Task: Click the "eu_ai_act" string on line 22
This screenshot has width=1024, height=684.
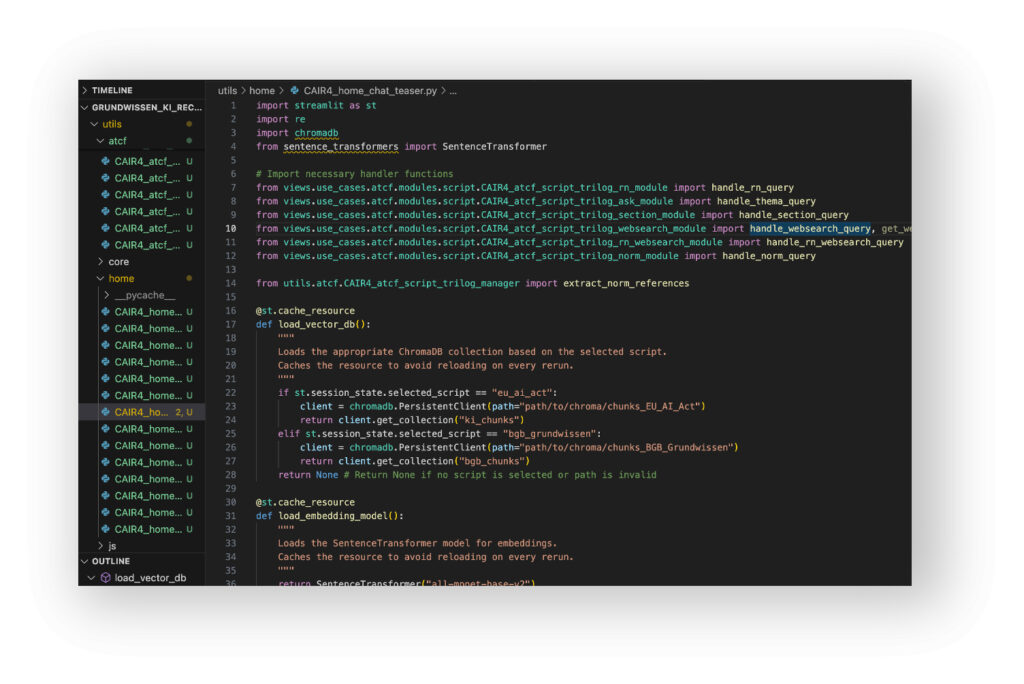Action: pos(522,393)
